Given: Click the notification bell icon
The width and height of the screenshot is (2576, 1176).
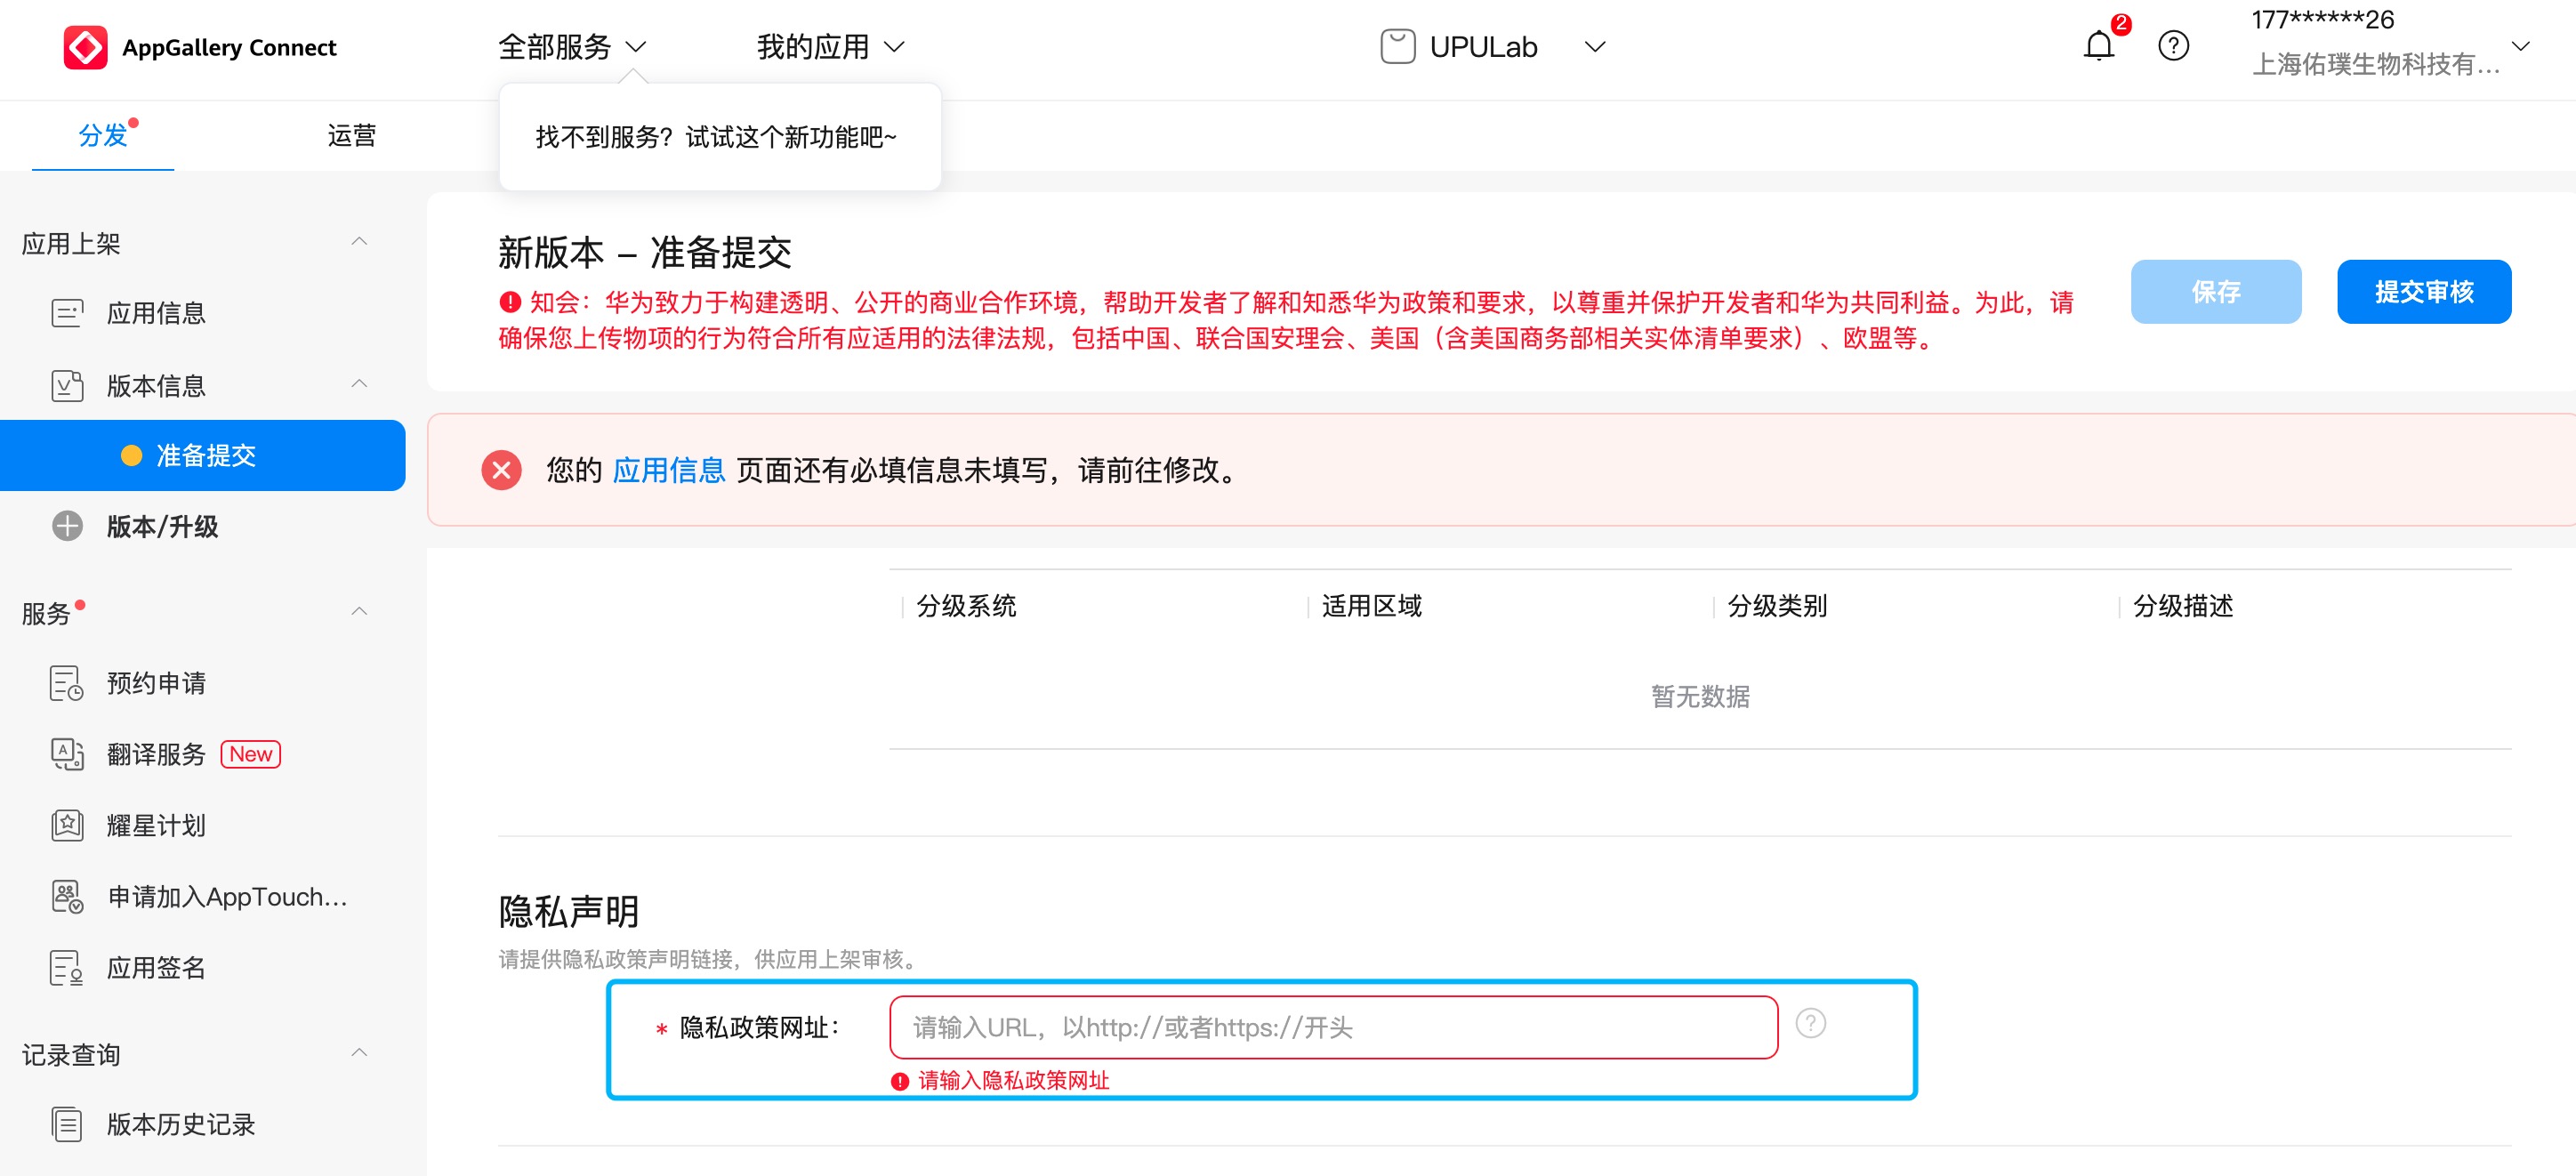Looking at the screenshot, I should click(x=2098, y=46).
